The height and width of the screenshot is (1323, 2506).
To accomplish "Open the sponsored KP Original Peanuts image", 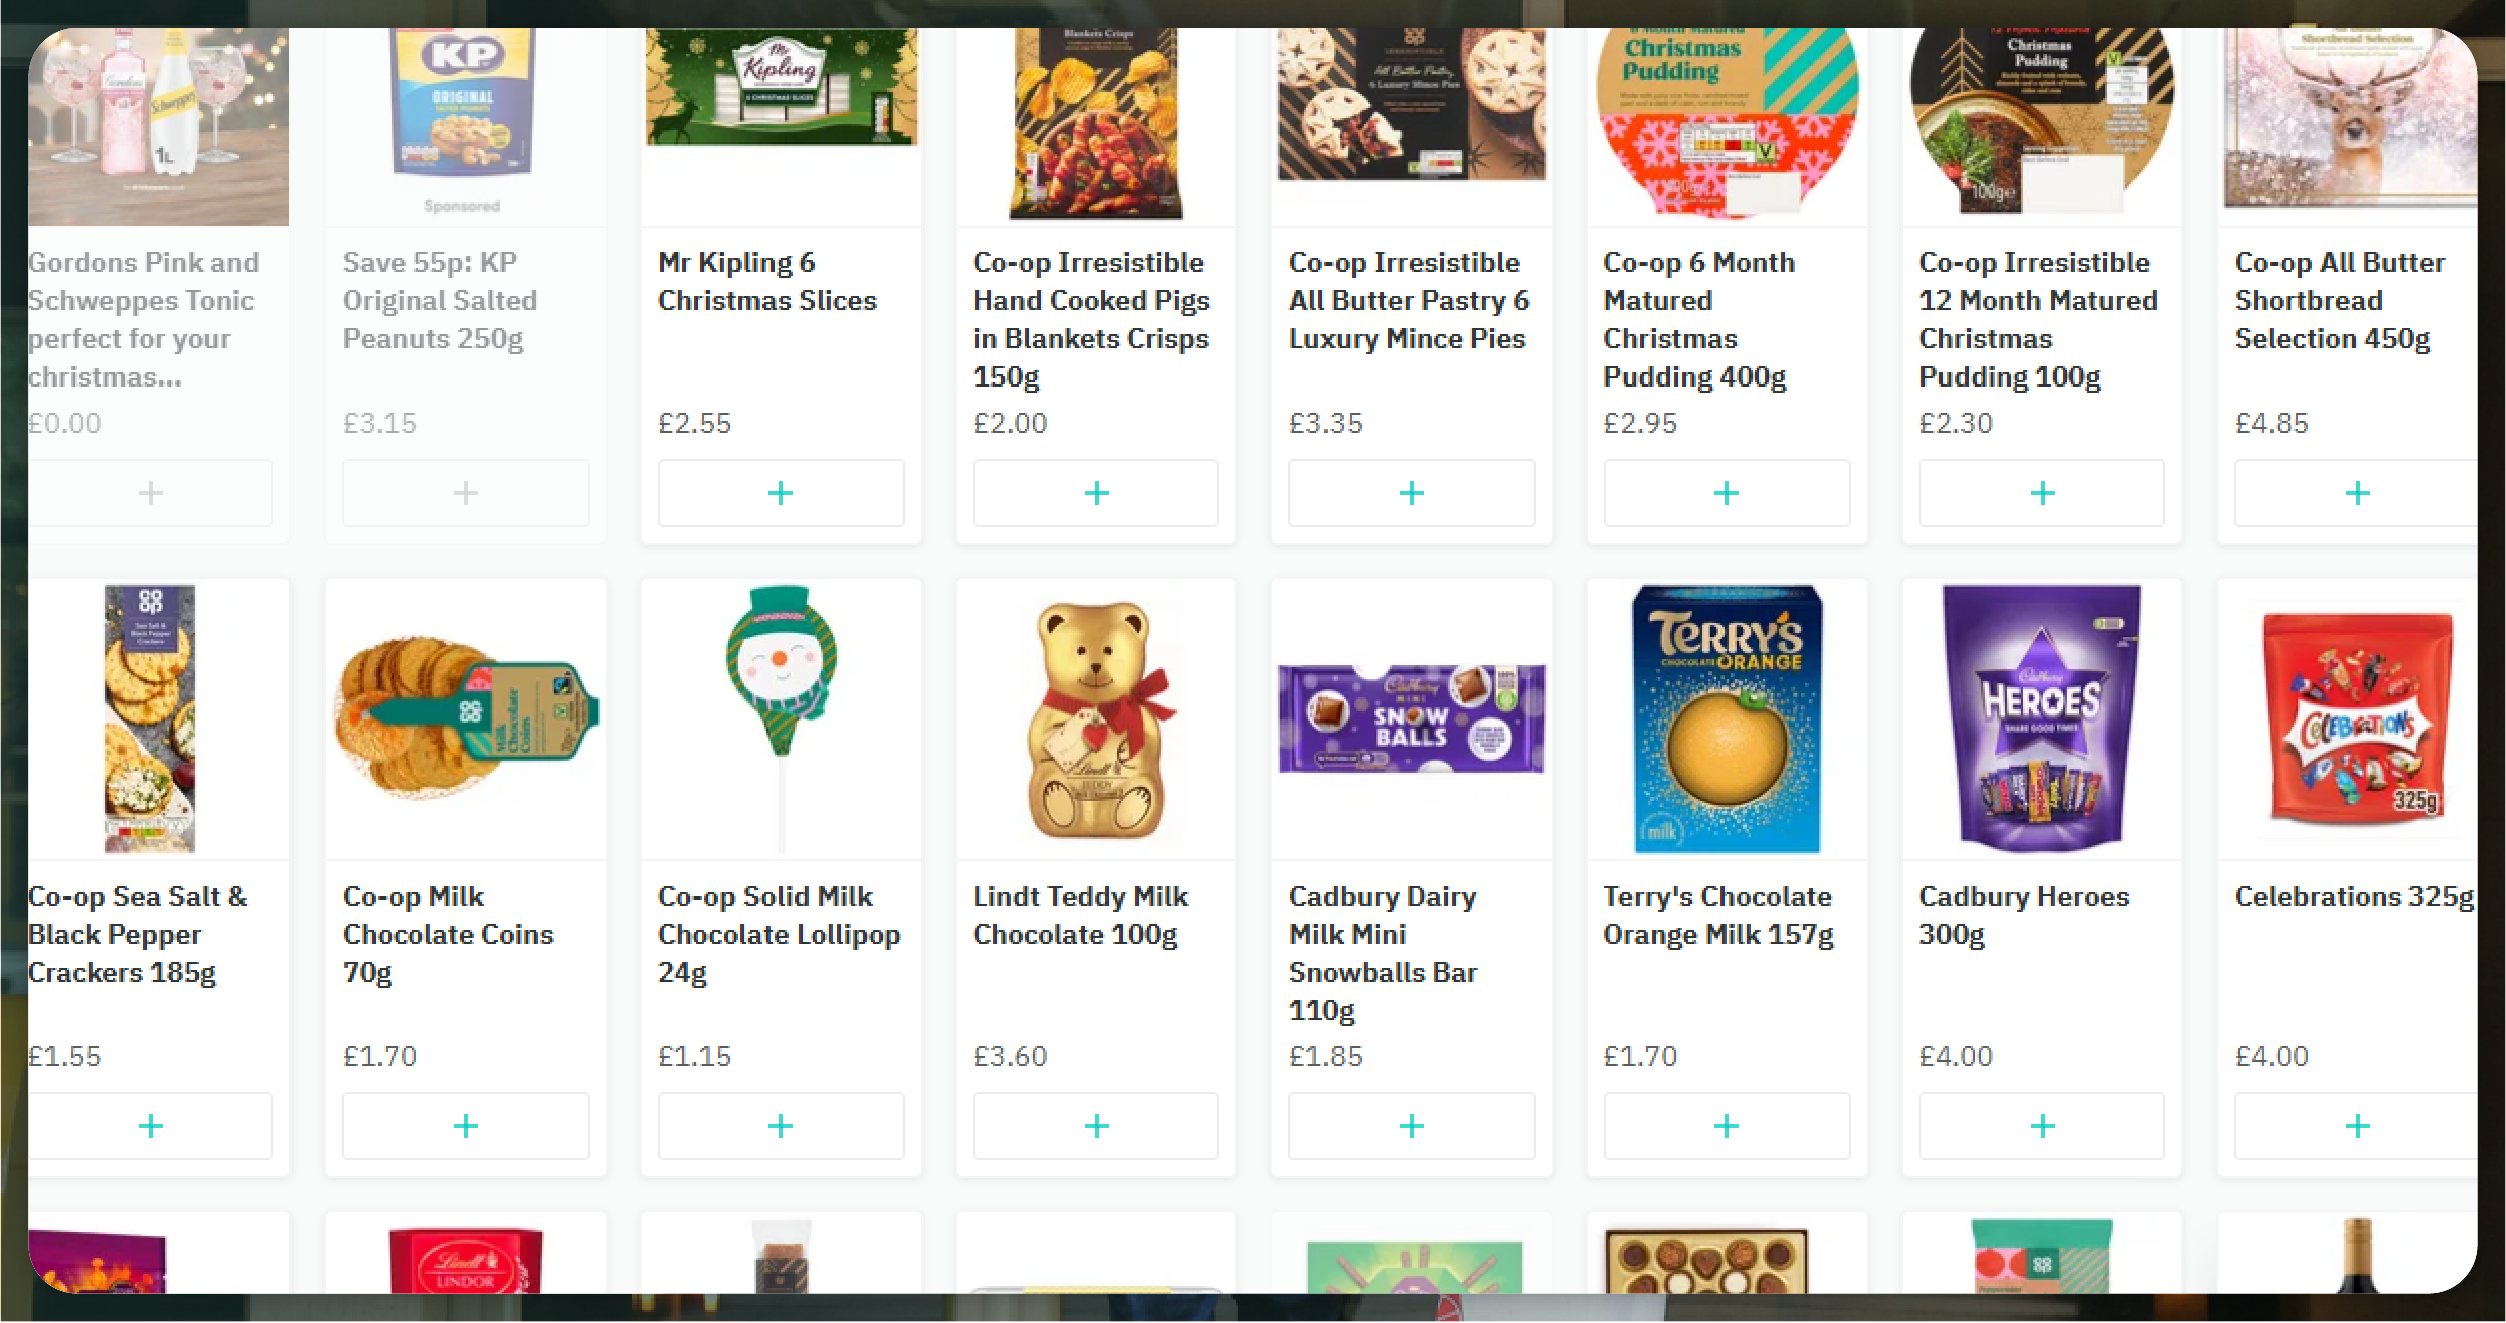I will tap(463, 103).
